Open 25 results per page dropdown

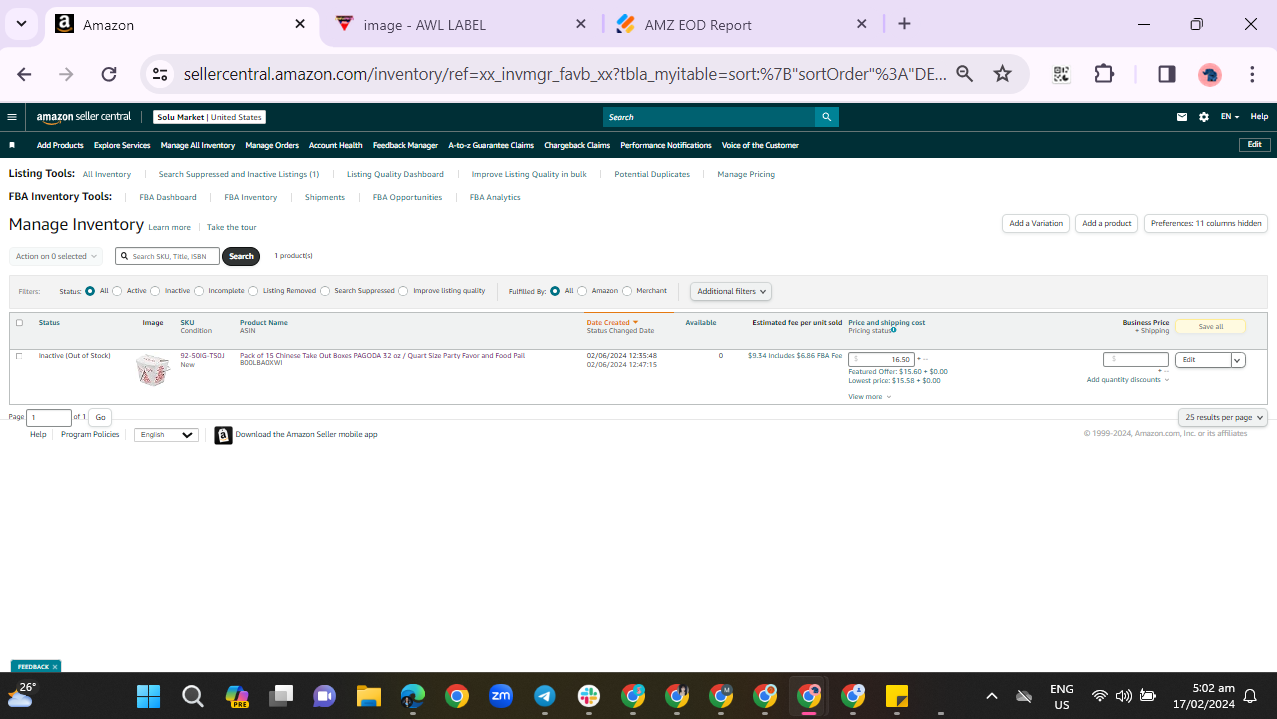click(x=1223, y=417)
